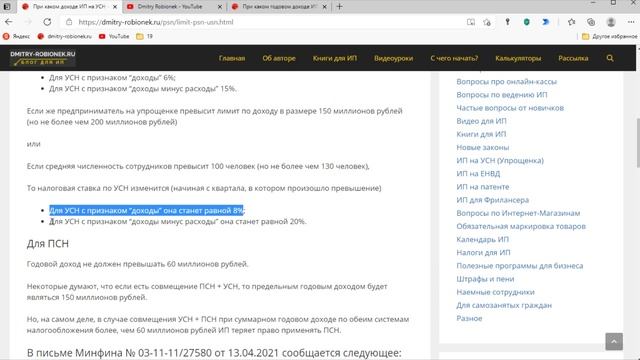Image resolution: width=640 pixels, height=360 pixels.
Task: Open the Штрафы и пени category
Action: pyautogui.click(x=485, y=279)
